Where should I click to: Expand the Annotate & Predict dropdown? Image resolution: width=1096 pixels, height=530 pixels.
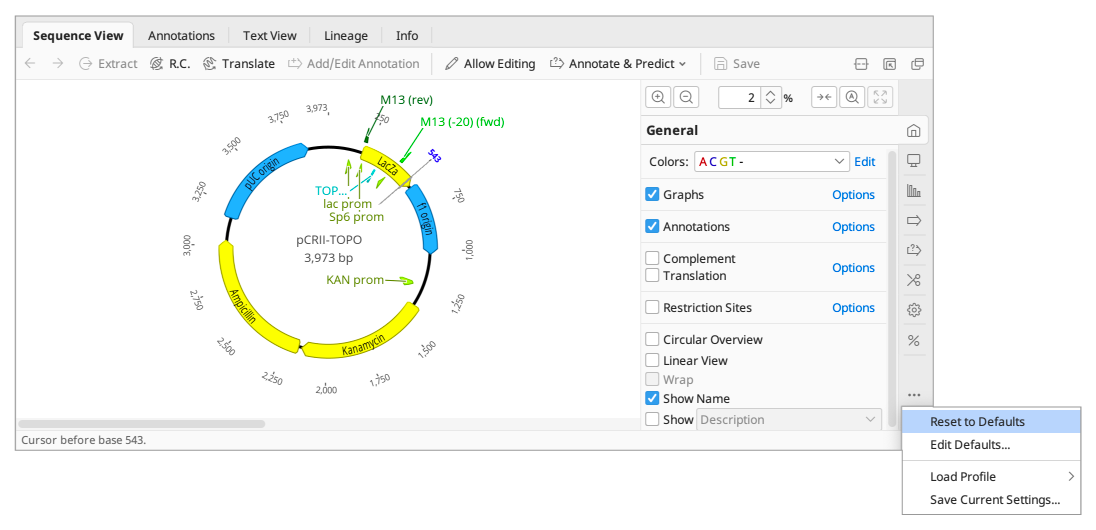click(618, 63)
